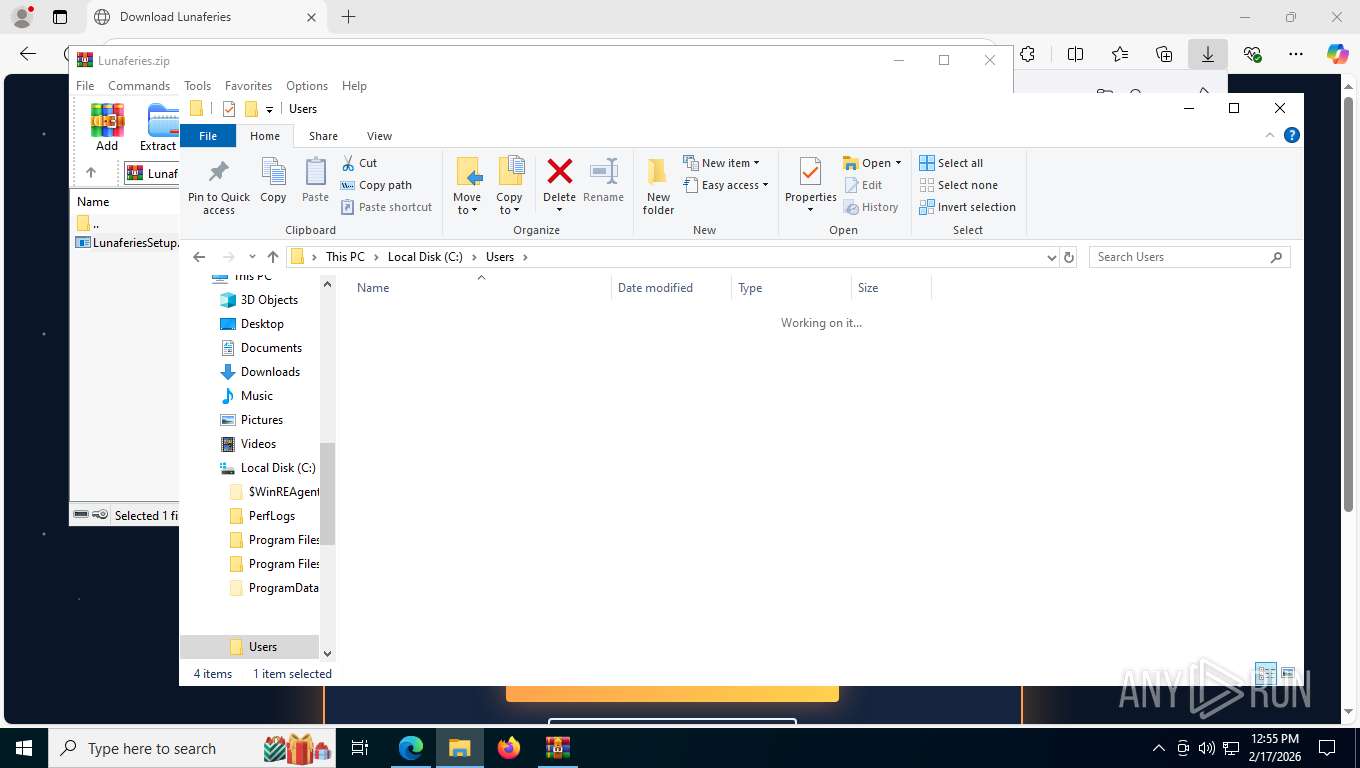Open WinRAR Commands menu

point(139,86)
